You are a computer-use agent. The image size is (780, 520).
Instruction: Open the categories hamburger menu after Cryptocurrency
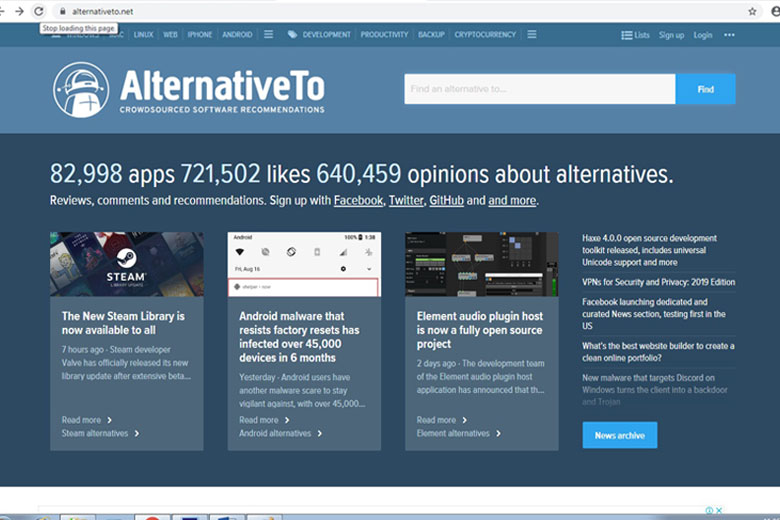(532, 34)
